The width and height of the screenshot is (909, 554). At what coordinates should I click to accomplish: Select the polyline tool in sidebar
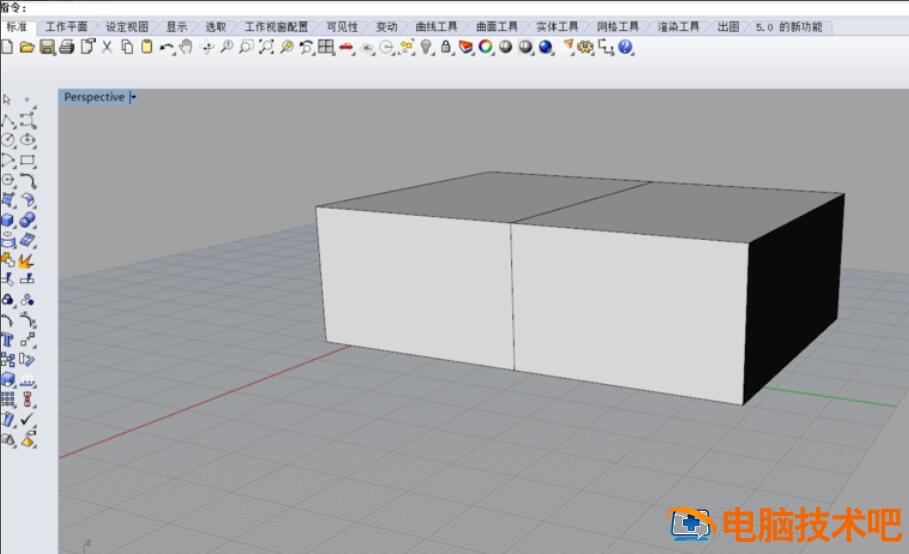[8, 121]
